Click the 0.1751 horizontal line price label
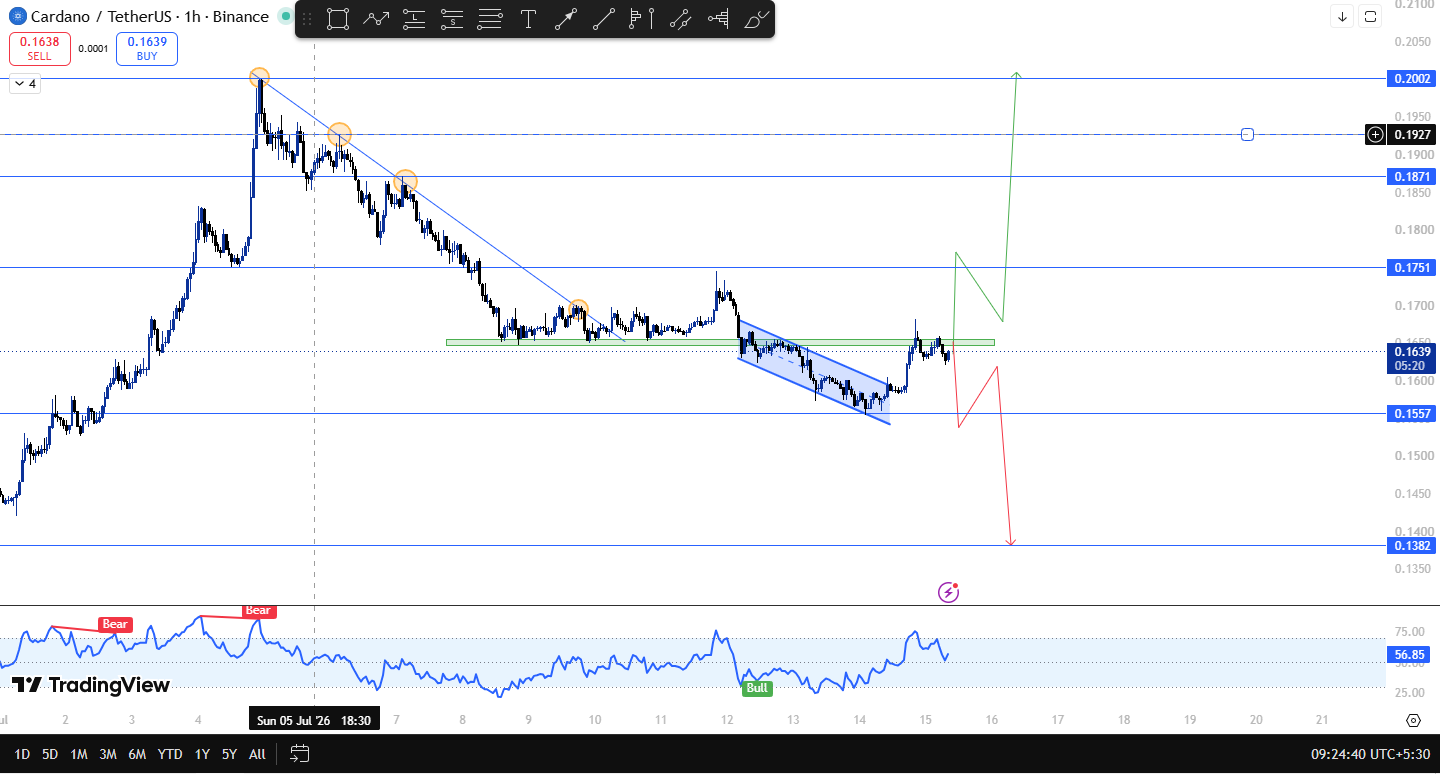The height and width of the screenshot is (774, 1440). coord(1411,267)
